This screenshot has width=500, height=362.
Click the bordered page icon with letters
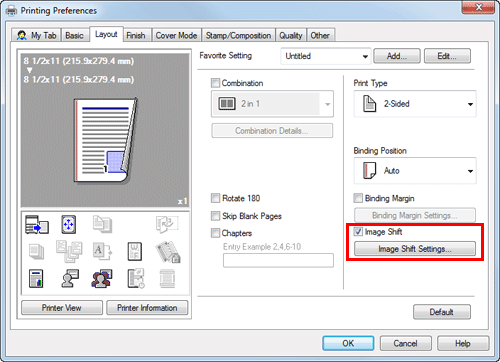(x=135, y=251)
